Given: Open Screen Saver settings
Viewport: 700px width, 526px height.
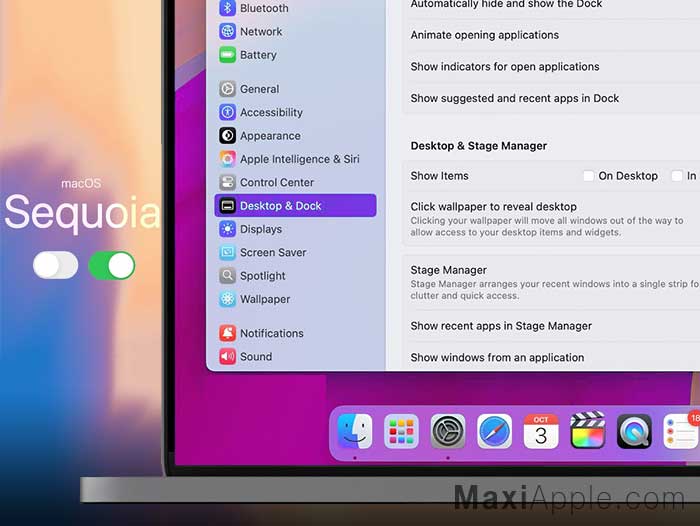Looking at the screenshot, I should tap(296, 252).
